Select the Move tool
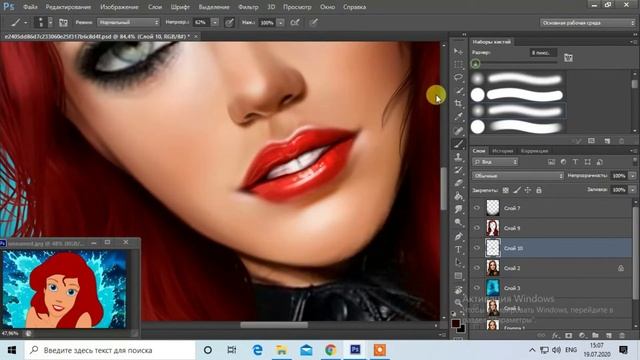Screen dimensions: 640x360 [x=458, y=51]
